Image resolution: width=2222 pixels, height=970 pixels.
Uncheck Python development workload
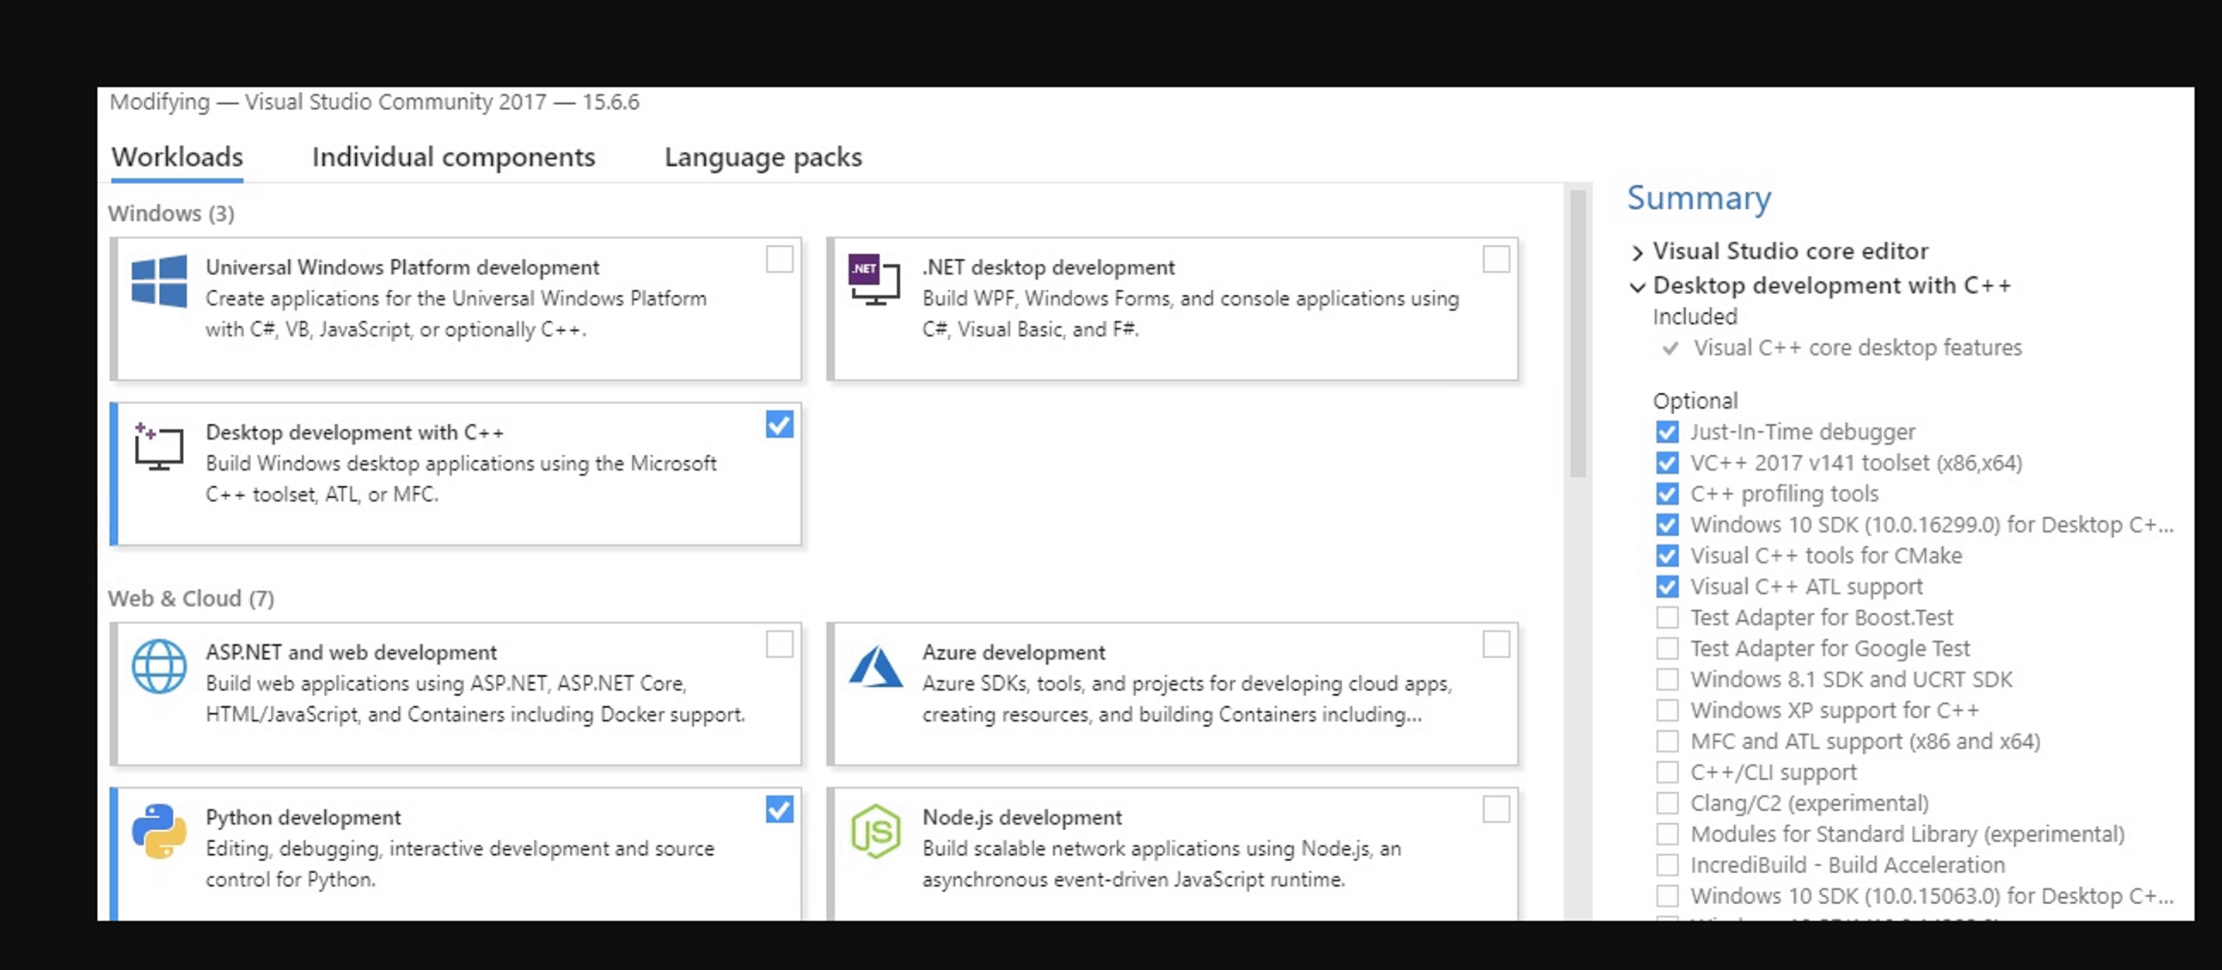(x=780, y=809)
